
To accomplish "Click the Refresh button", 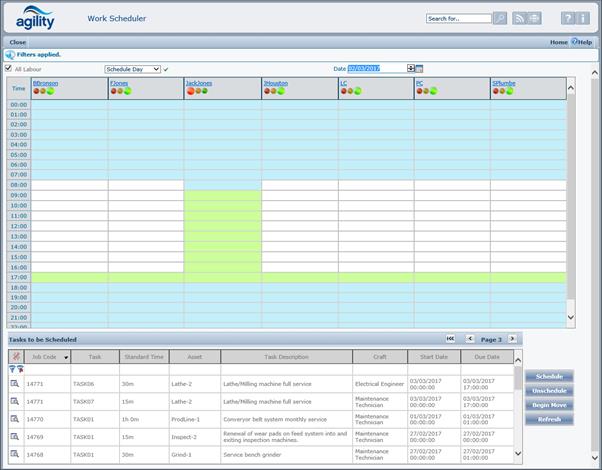I will click(x=549, y=419).
